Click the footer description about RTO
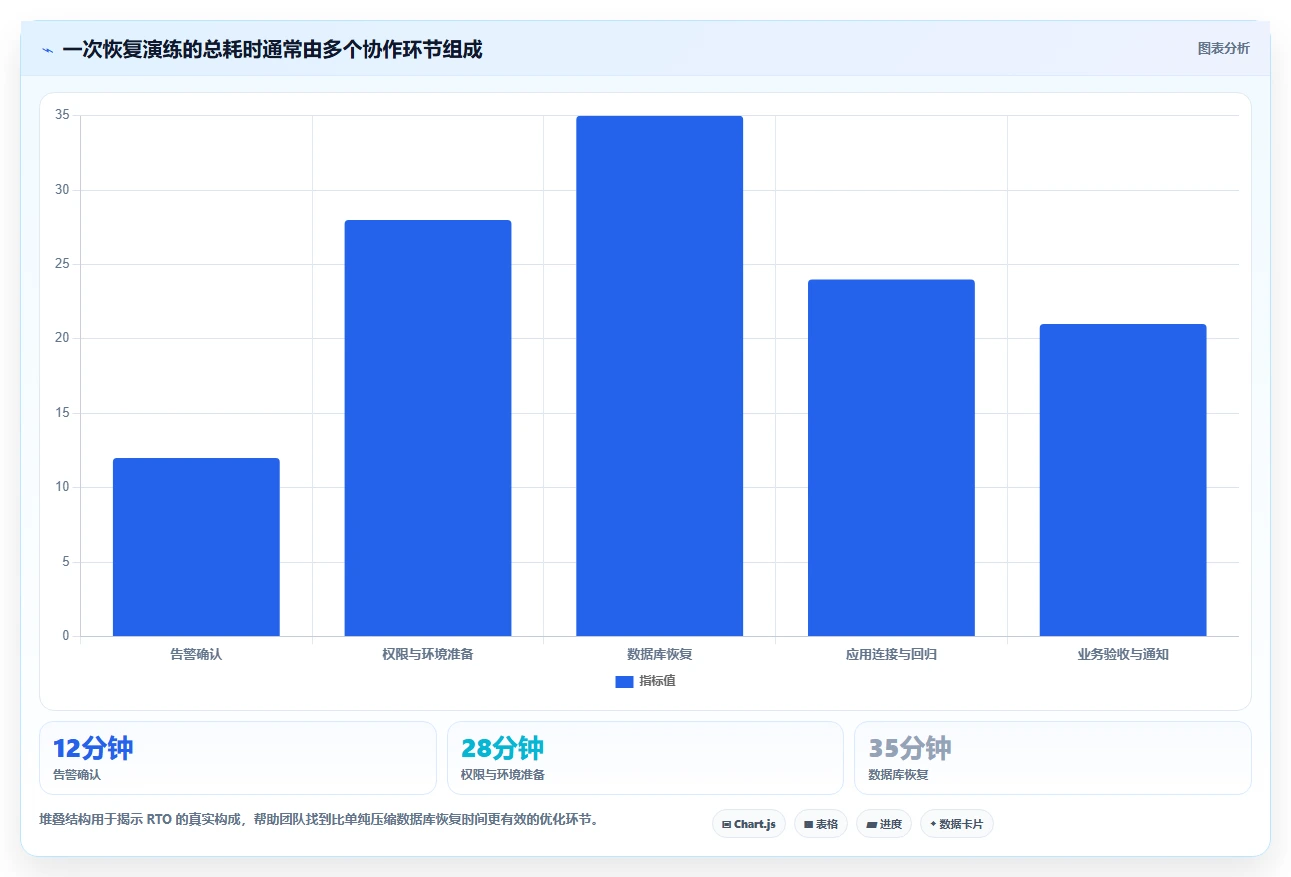Screen dimensions: 1291x877 (x=320, y=819)
